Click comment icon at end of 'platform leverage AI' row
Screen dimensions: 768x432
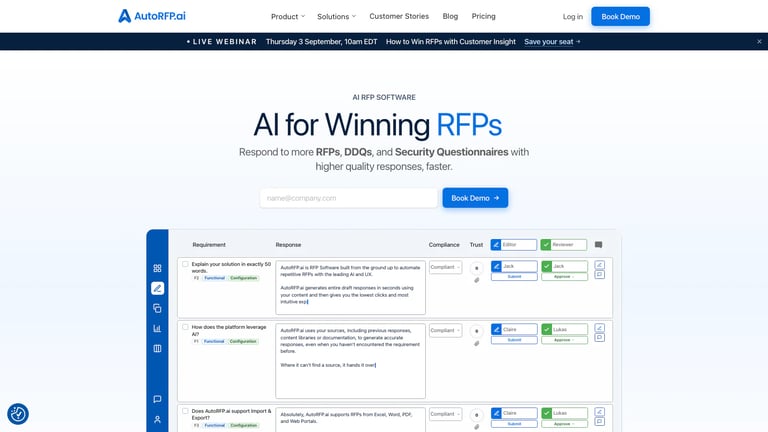(600, 338)
